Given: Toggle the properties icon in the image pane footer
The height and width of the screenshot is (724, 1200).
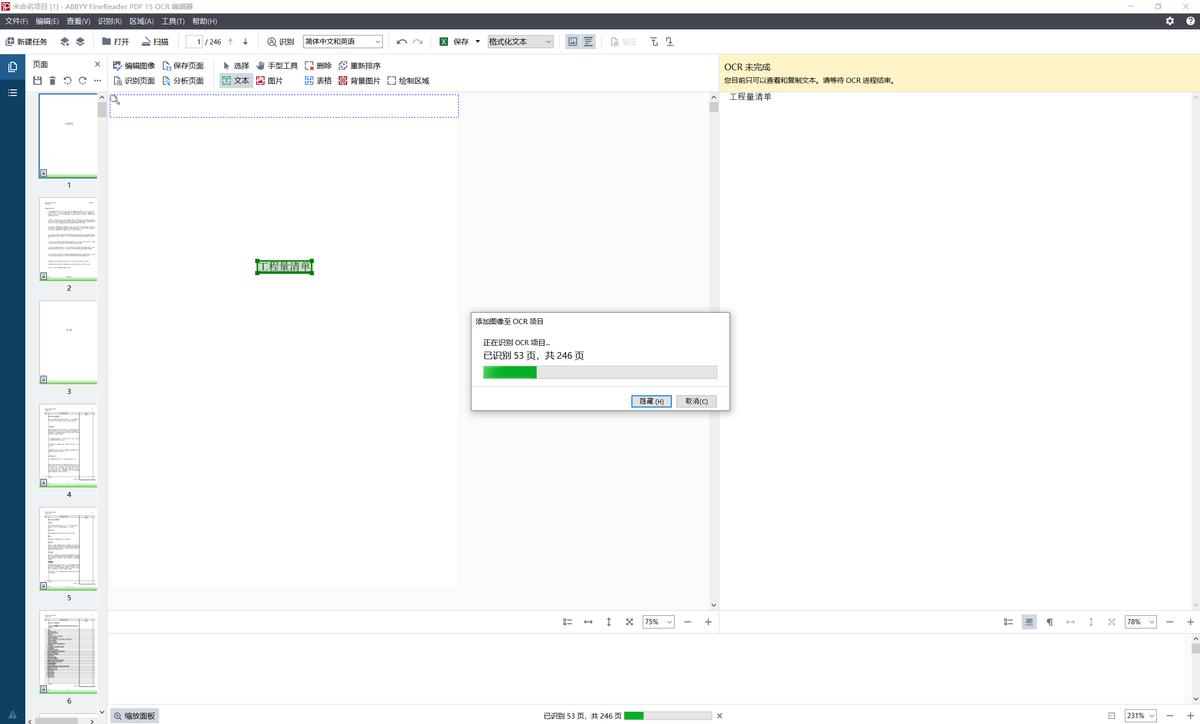Looking at the screenshot, I should 567,622.
